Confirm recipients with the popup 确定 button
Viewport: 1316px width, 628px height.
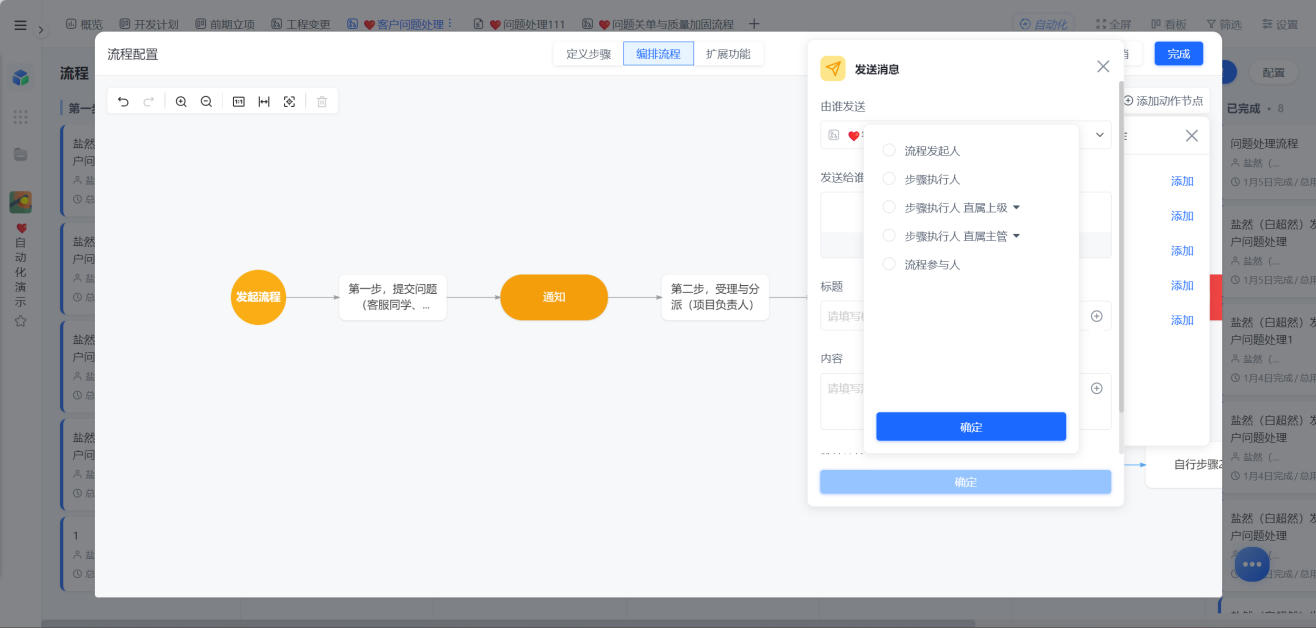point(971,427)
